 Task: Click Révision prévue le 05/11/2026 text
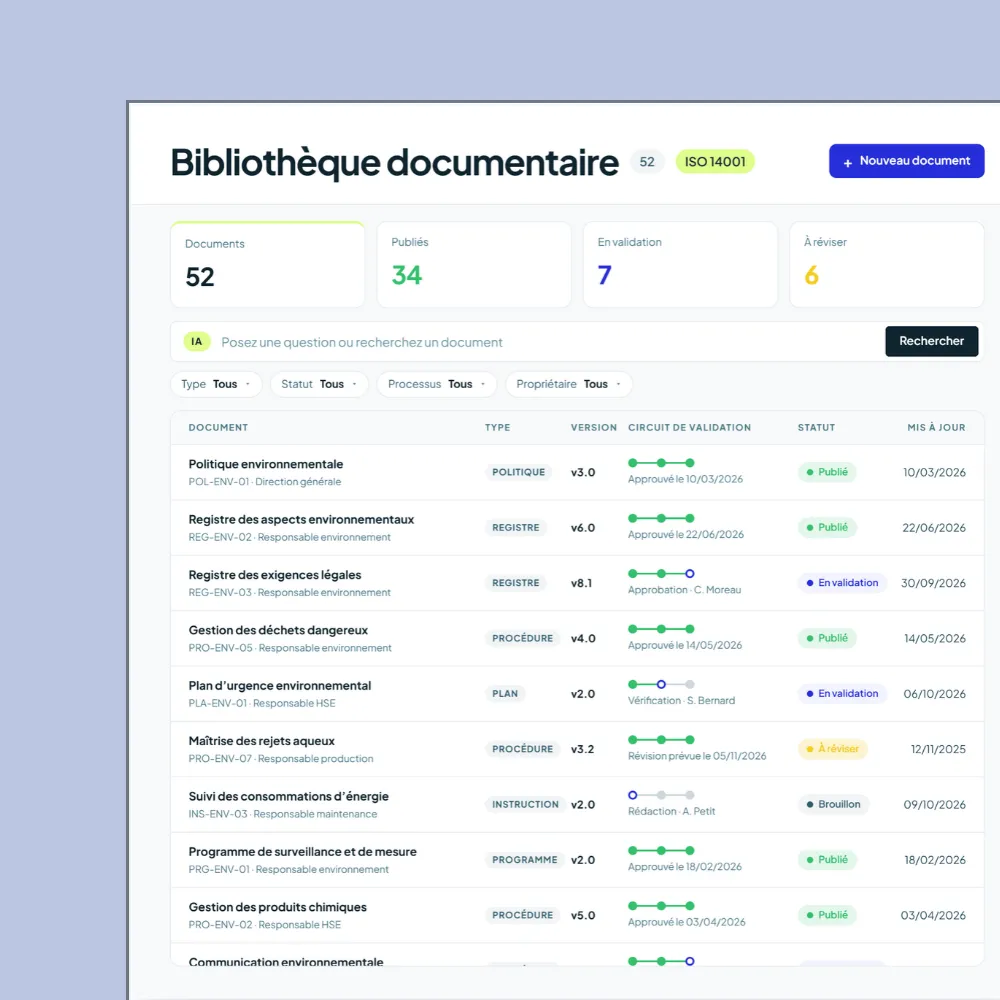pyautogui.click(x=697, y=756)
